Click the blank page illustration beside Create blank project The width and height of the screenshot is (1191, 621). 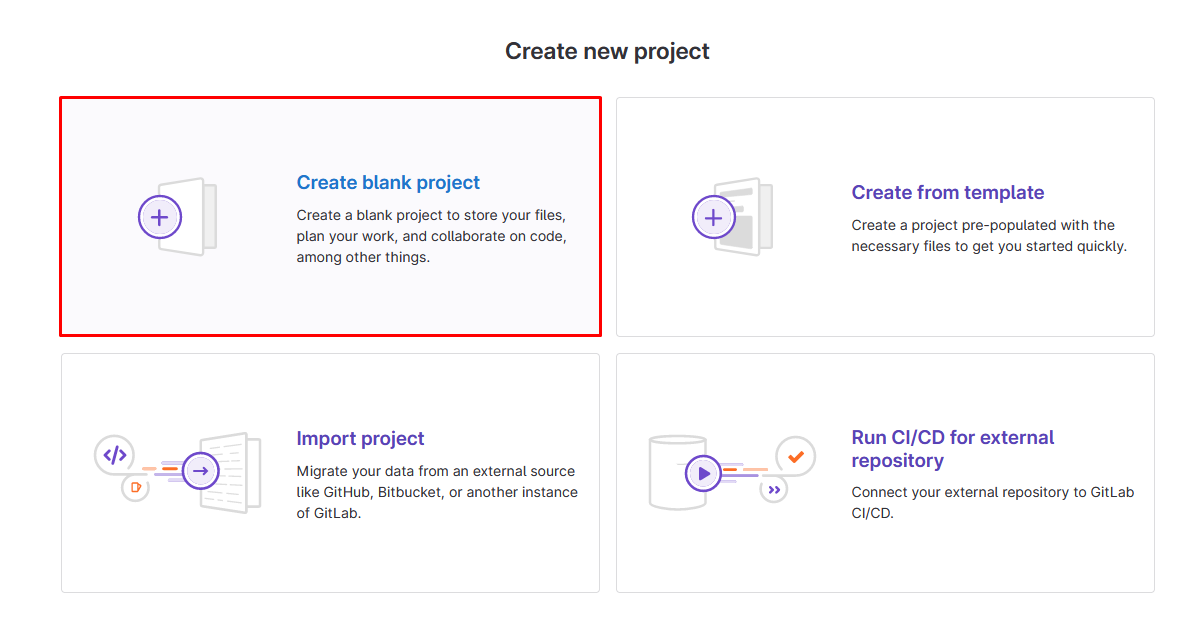(194, 216)
